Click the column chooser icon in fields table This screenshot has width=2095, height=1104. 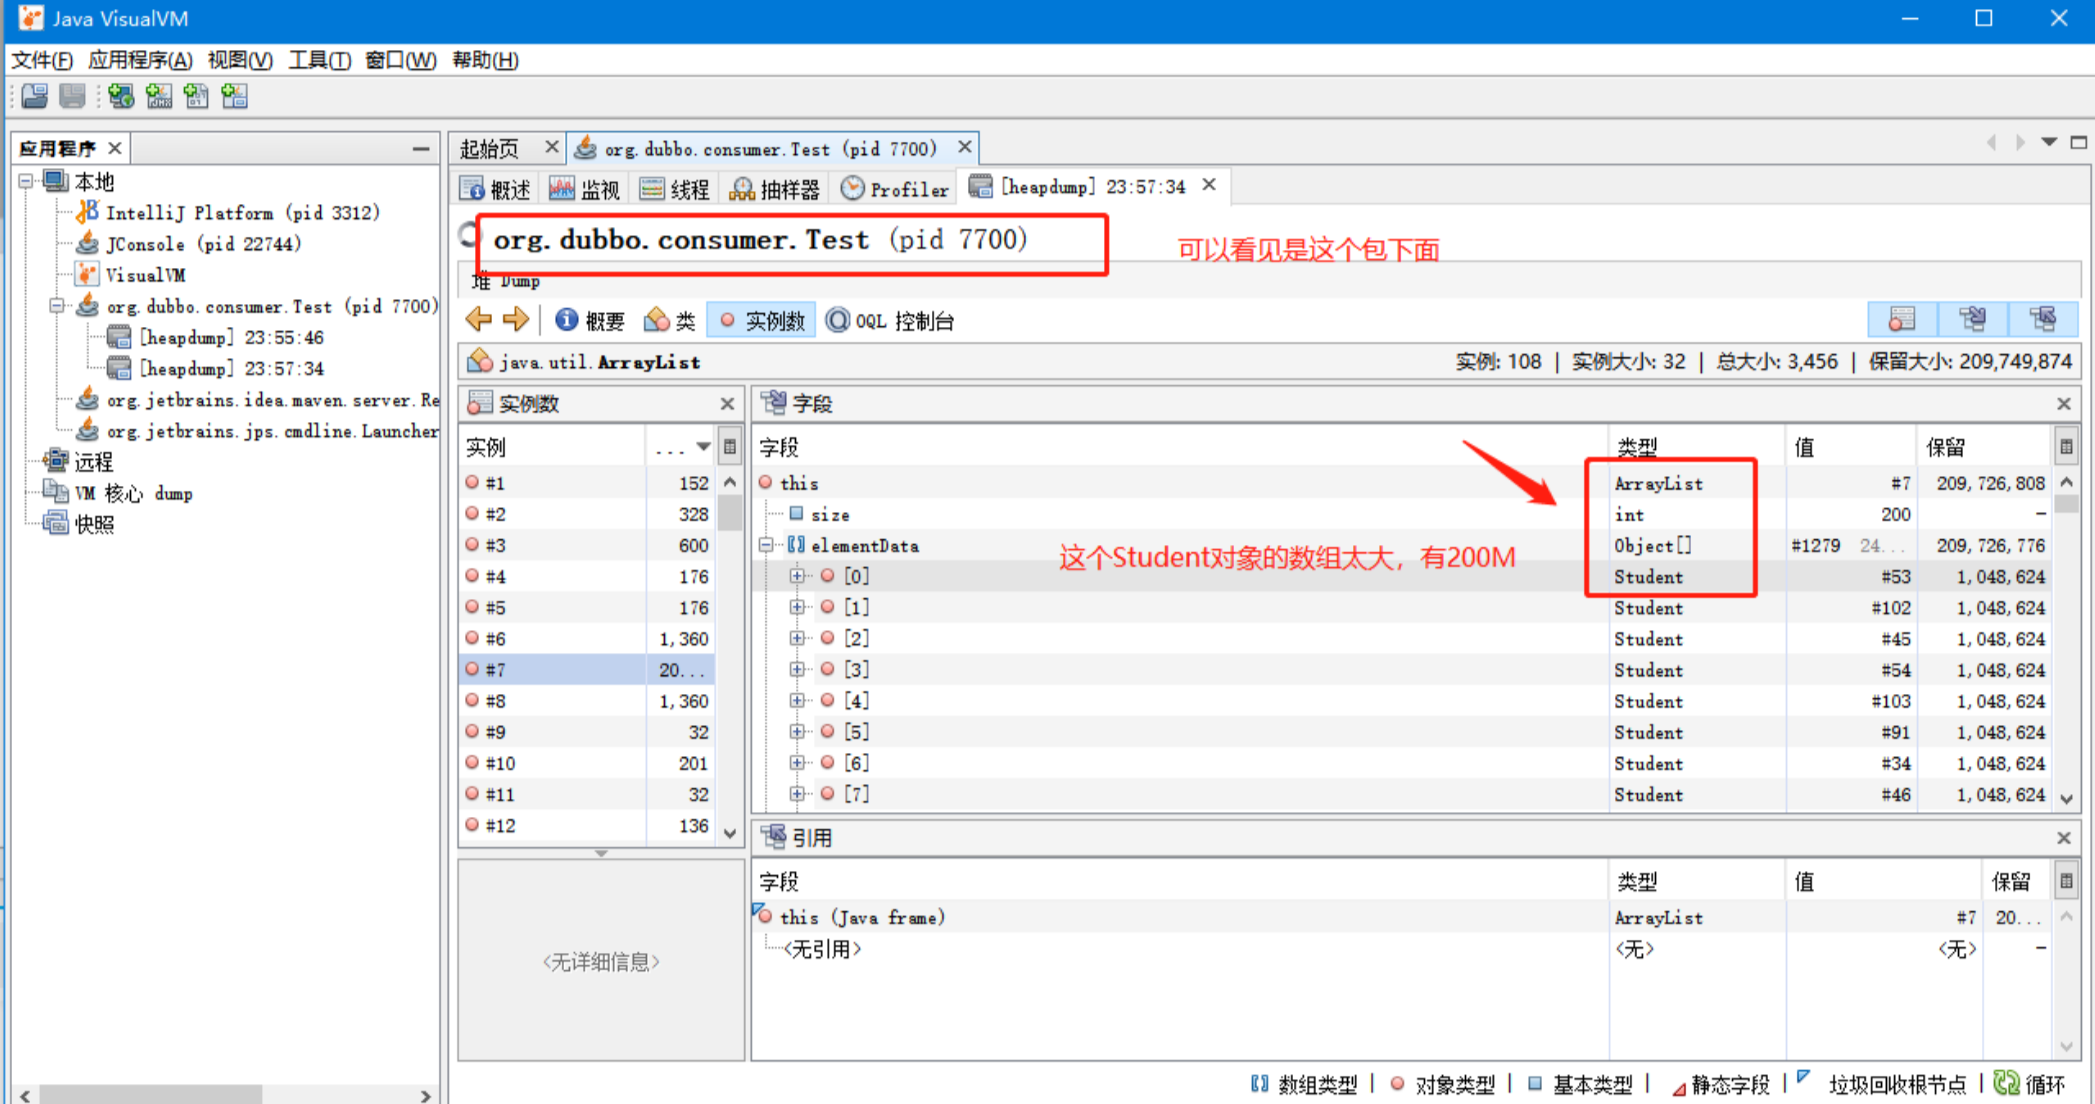click(2066, 447)
